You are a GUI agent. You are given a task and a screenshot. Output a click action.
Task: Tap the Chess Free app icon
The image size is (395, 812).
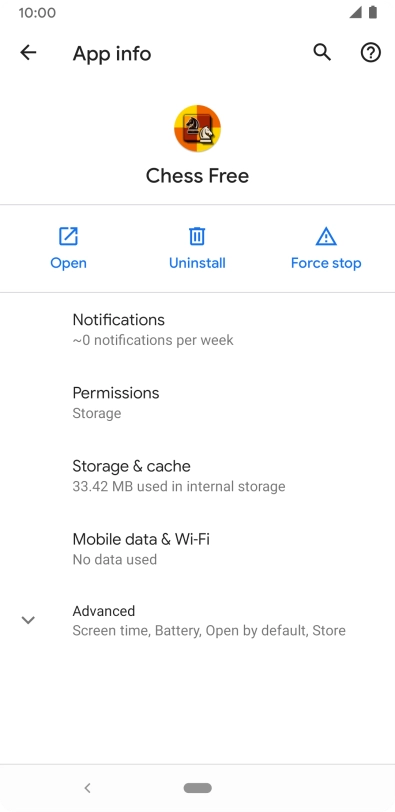point(197,128)
